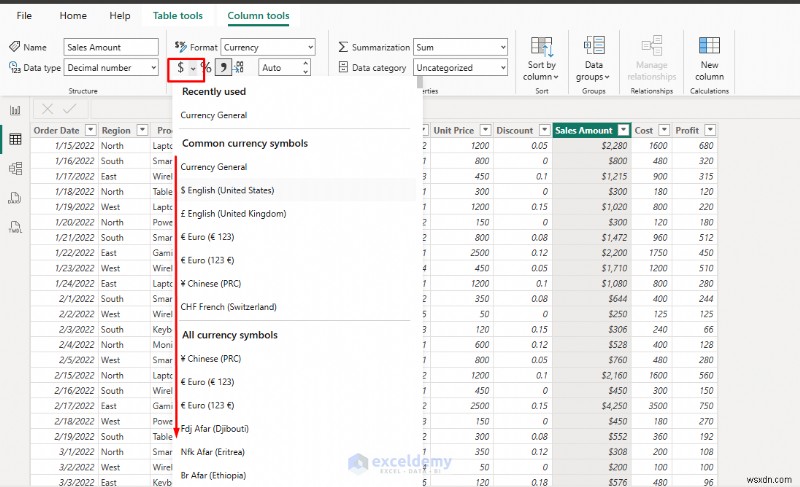Click the Auto decimal places field
This screenshot has height=487, width=800.
(x=280, y=67)
